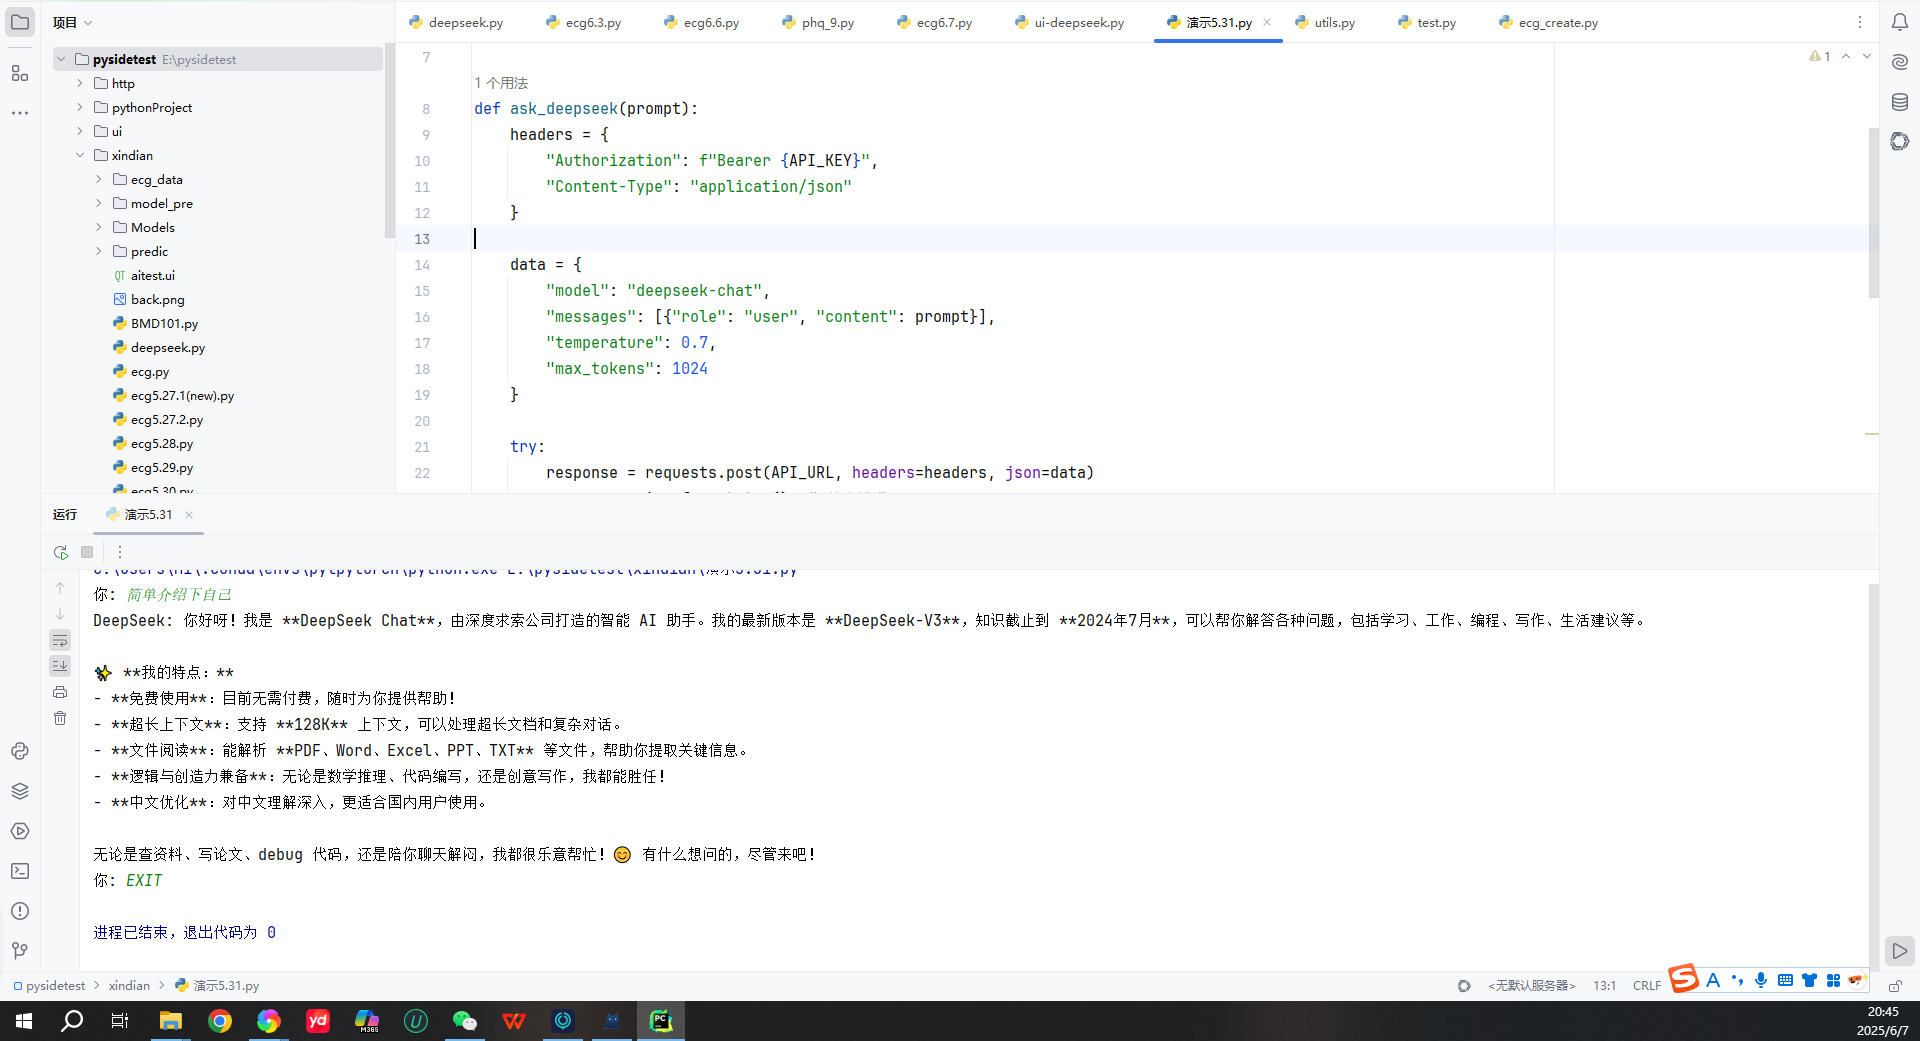Switch to deepseek.py editor tab
The height and width of the screenshot is (1041, 1920).
(x=456, y=22)
